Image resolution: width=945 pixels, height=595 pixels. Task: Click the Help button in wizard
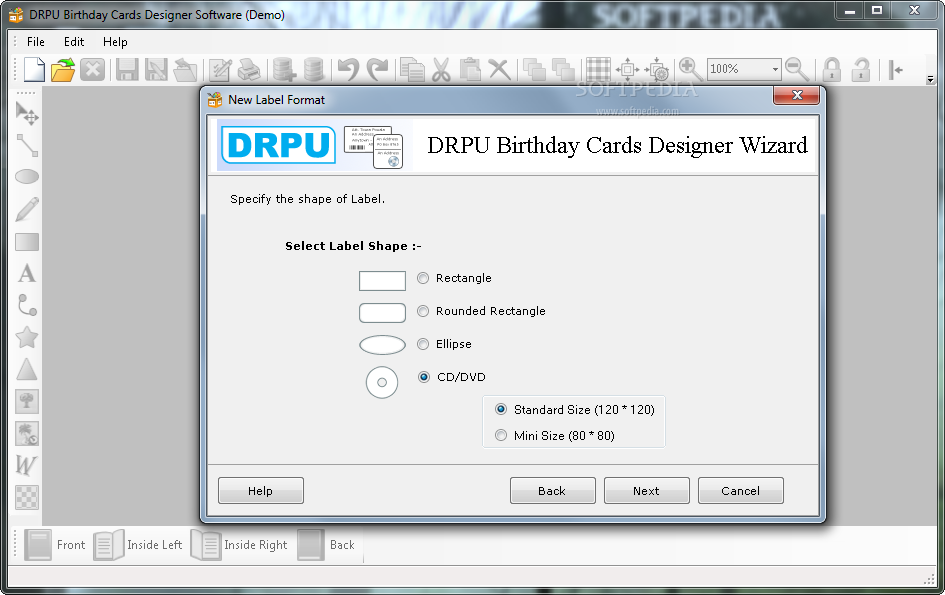(x=260, y=491)
